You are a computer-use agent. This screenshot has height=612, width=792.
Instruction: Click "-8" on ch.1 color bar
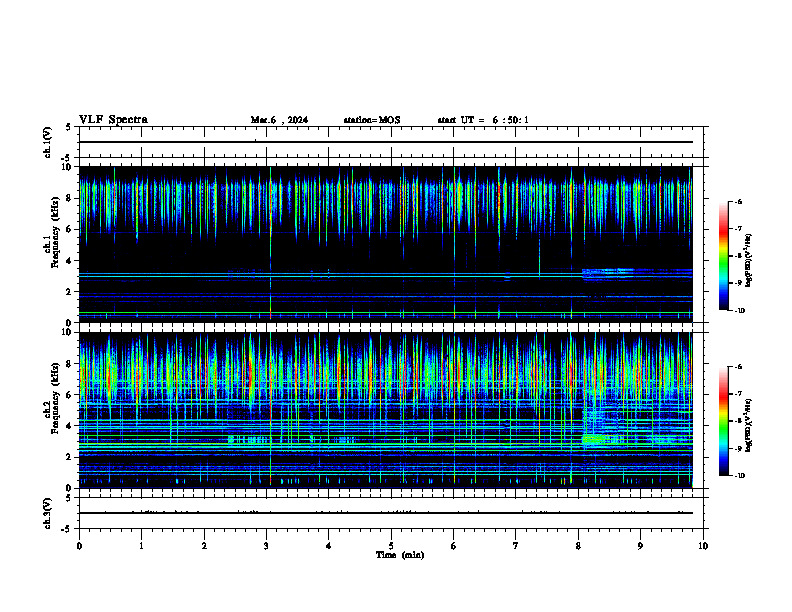click(x=738, y=256)
